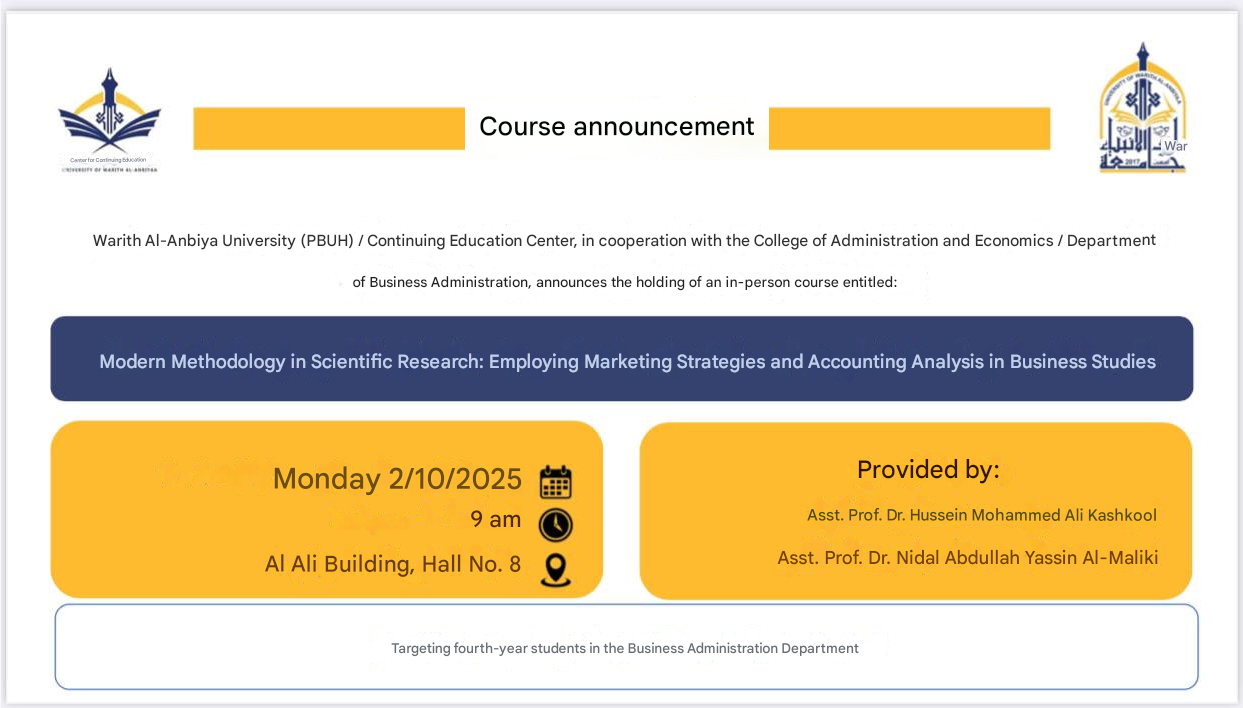This screenshot has height=708, width=1243.
Task: Click the yellow bar left of the heading
Action: click(x=328, y=128)
